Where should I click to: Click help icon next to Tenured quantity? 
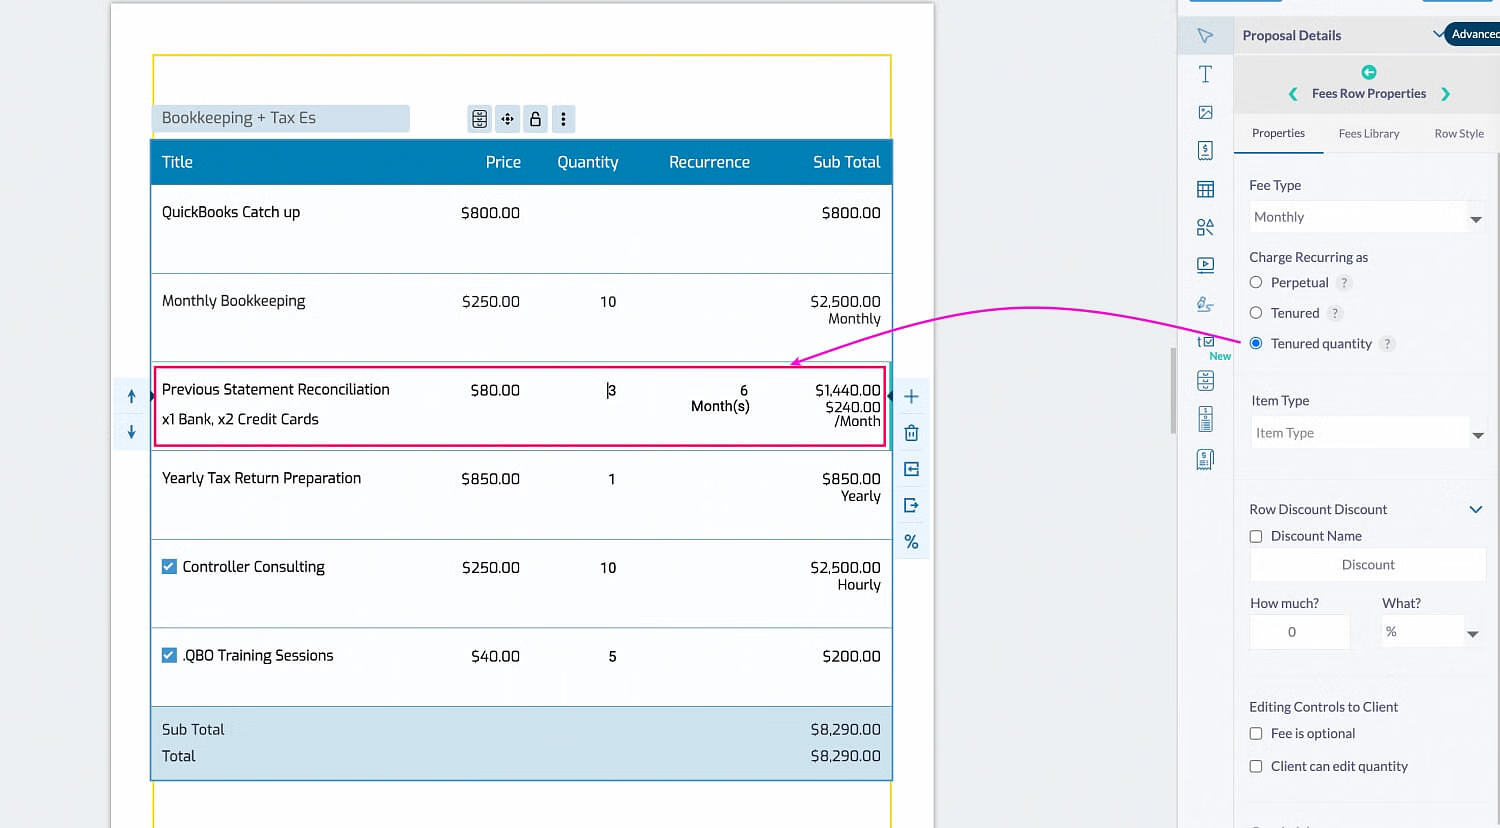coord(1387,344)
